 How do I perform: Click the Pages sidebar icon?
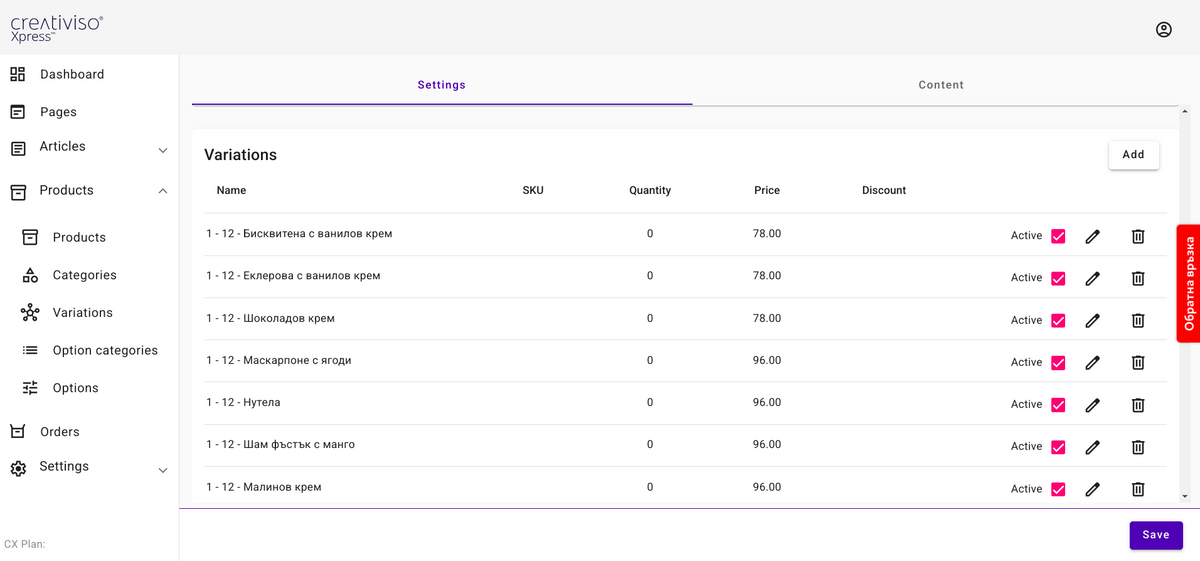18,112
